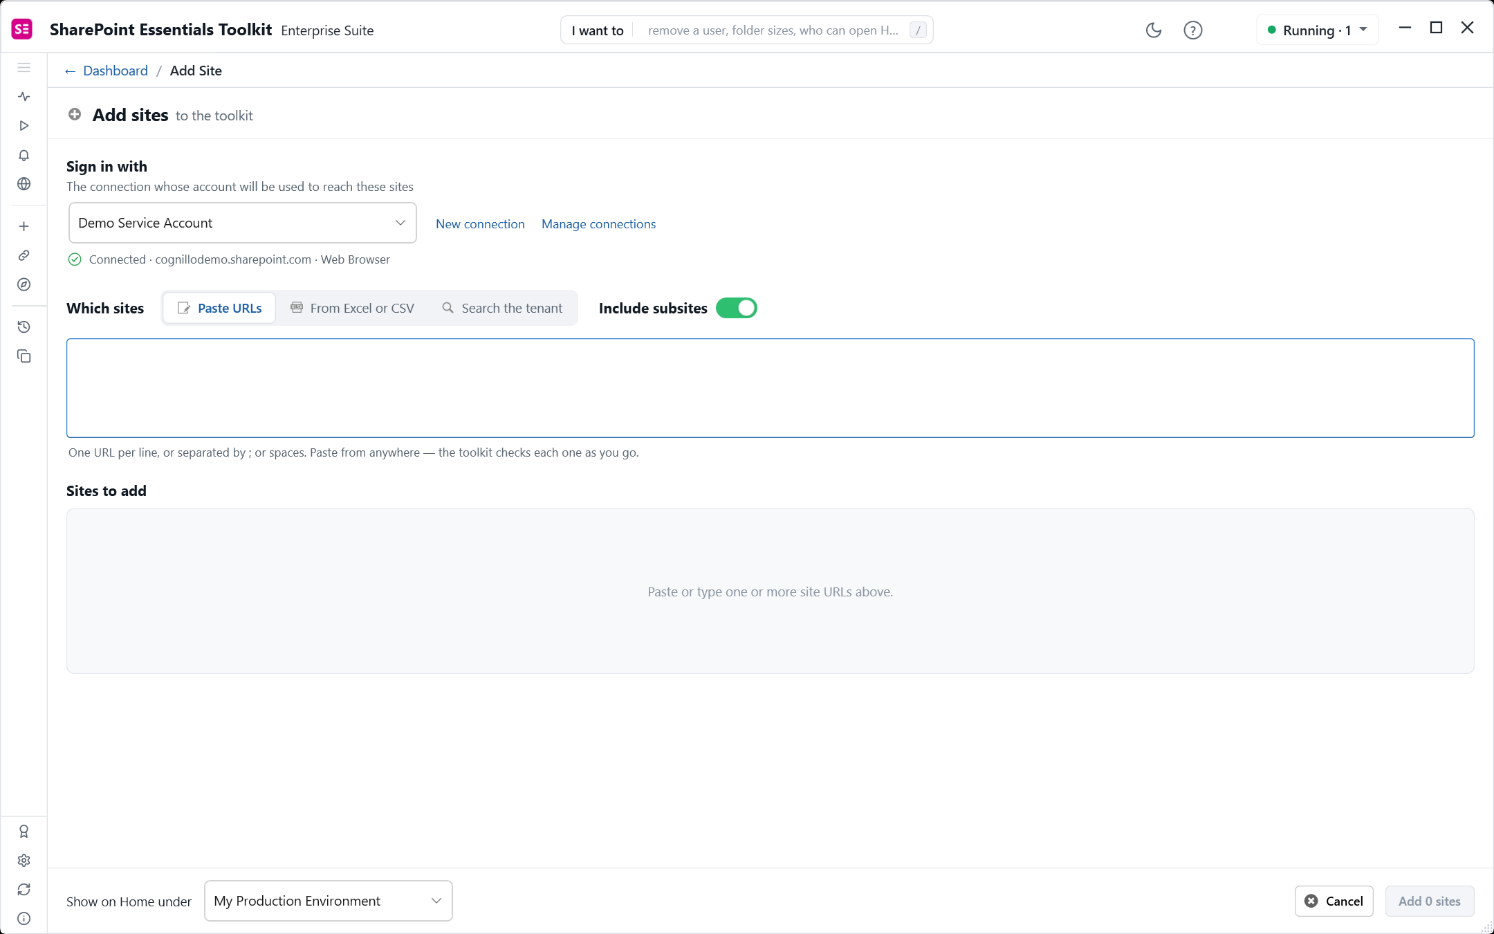Viewport: 1494px width, 934px height.
Task: Open notifications bell in sidebar
Action: tap(24, 155)
